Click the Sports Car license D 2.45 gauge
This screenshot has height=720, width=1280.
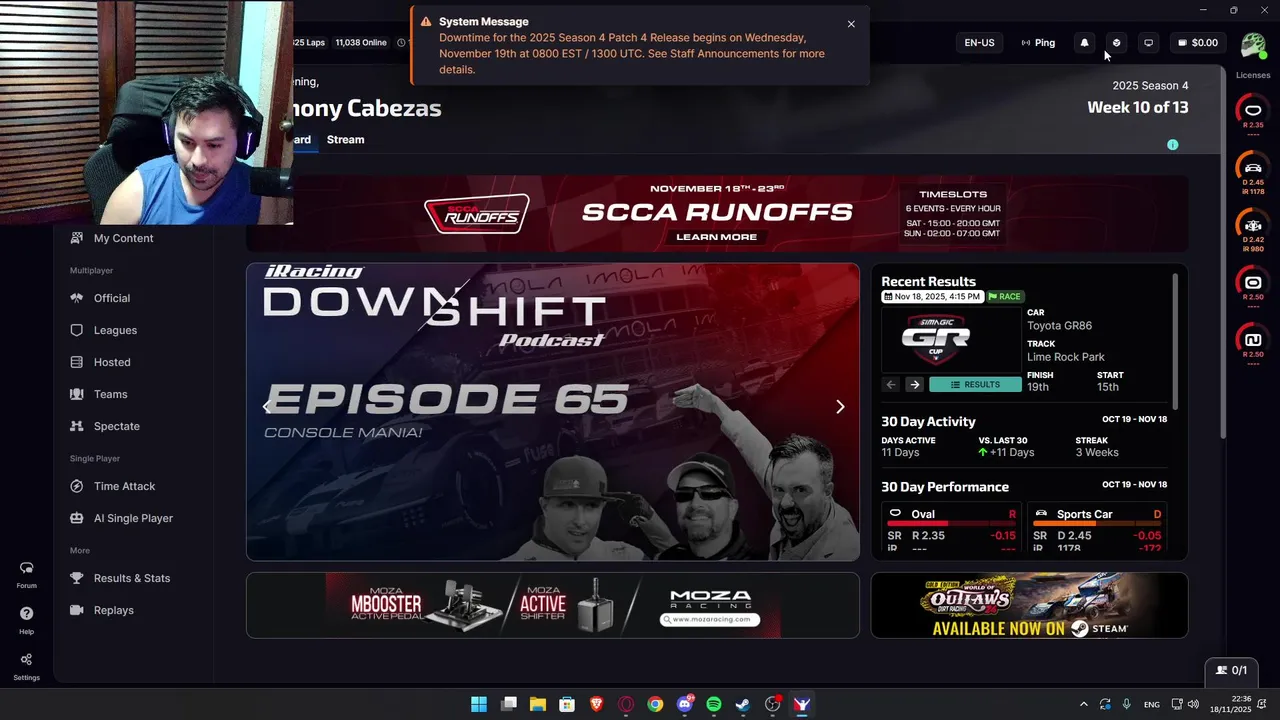click(1253, 171)
